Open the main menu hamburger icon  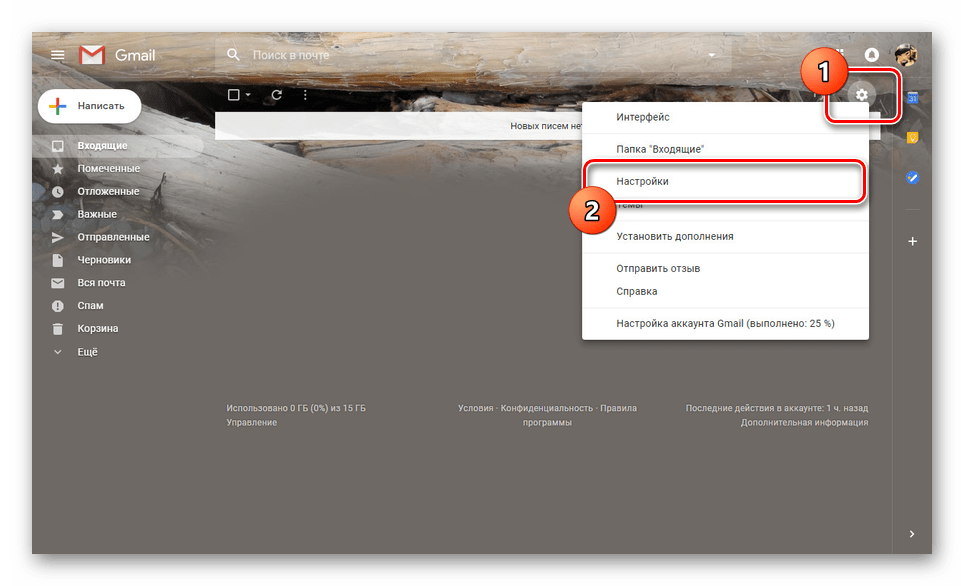(x=57, y=55)
